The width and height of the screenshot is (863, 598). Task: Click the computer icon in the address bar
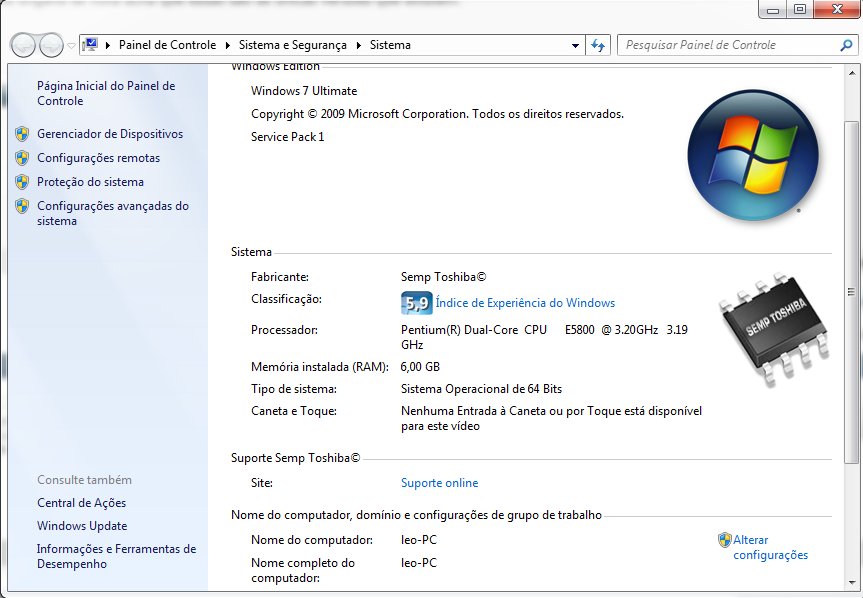click(92, 45)
